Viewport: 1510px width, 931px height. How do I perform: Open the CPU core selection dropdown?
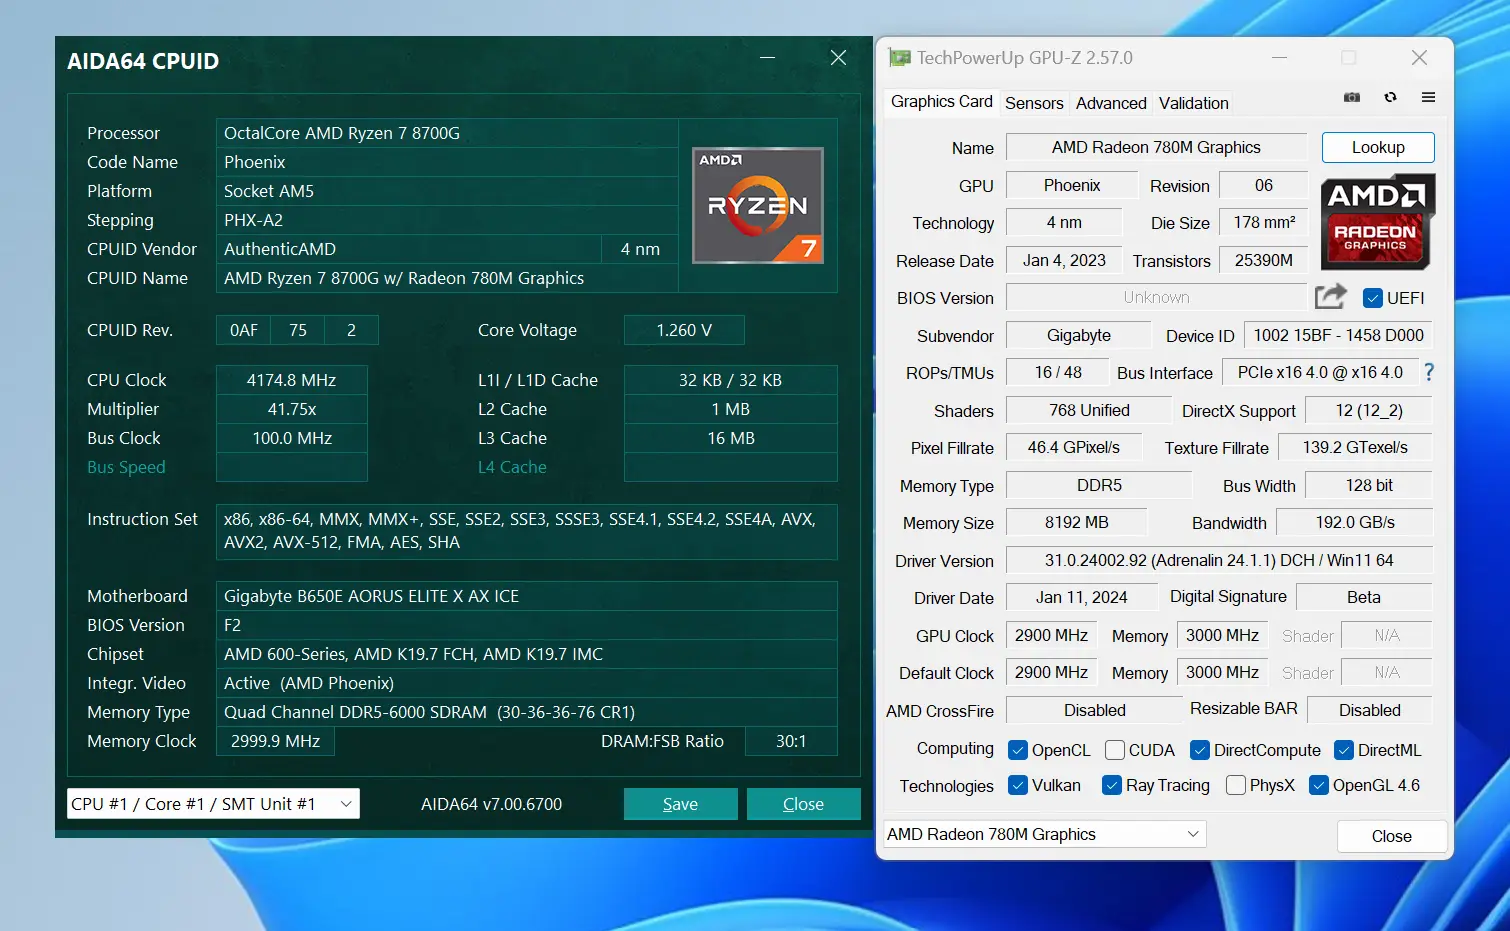[x=213, y=804]
